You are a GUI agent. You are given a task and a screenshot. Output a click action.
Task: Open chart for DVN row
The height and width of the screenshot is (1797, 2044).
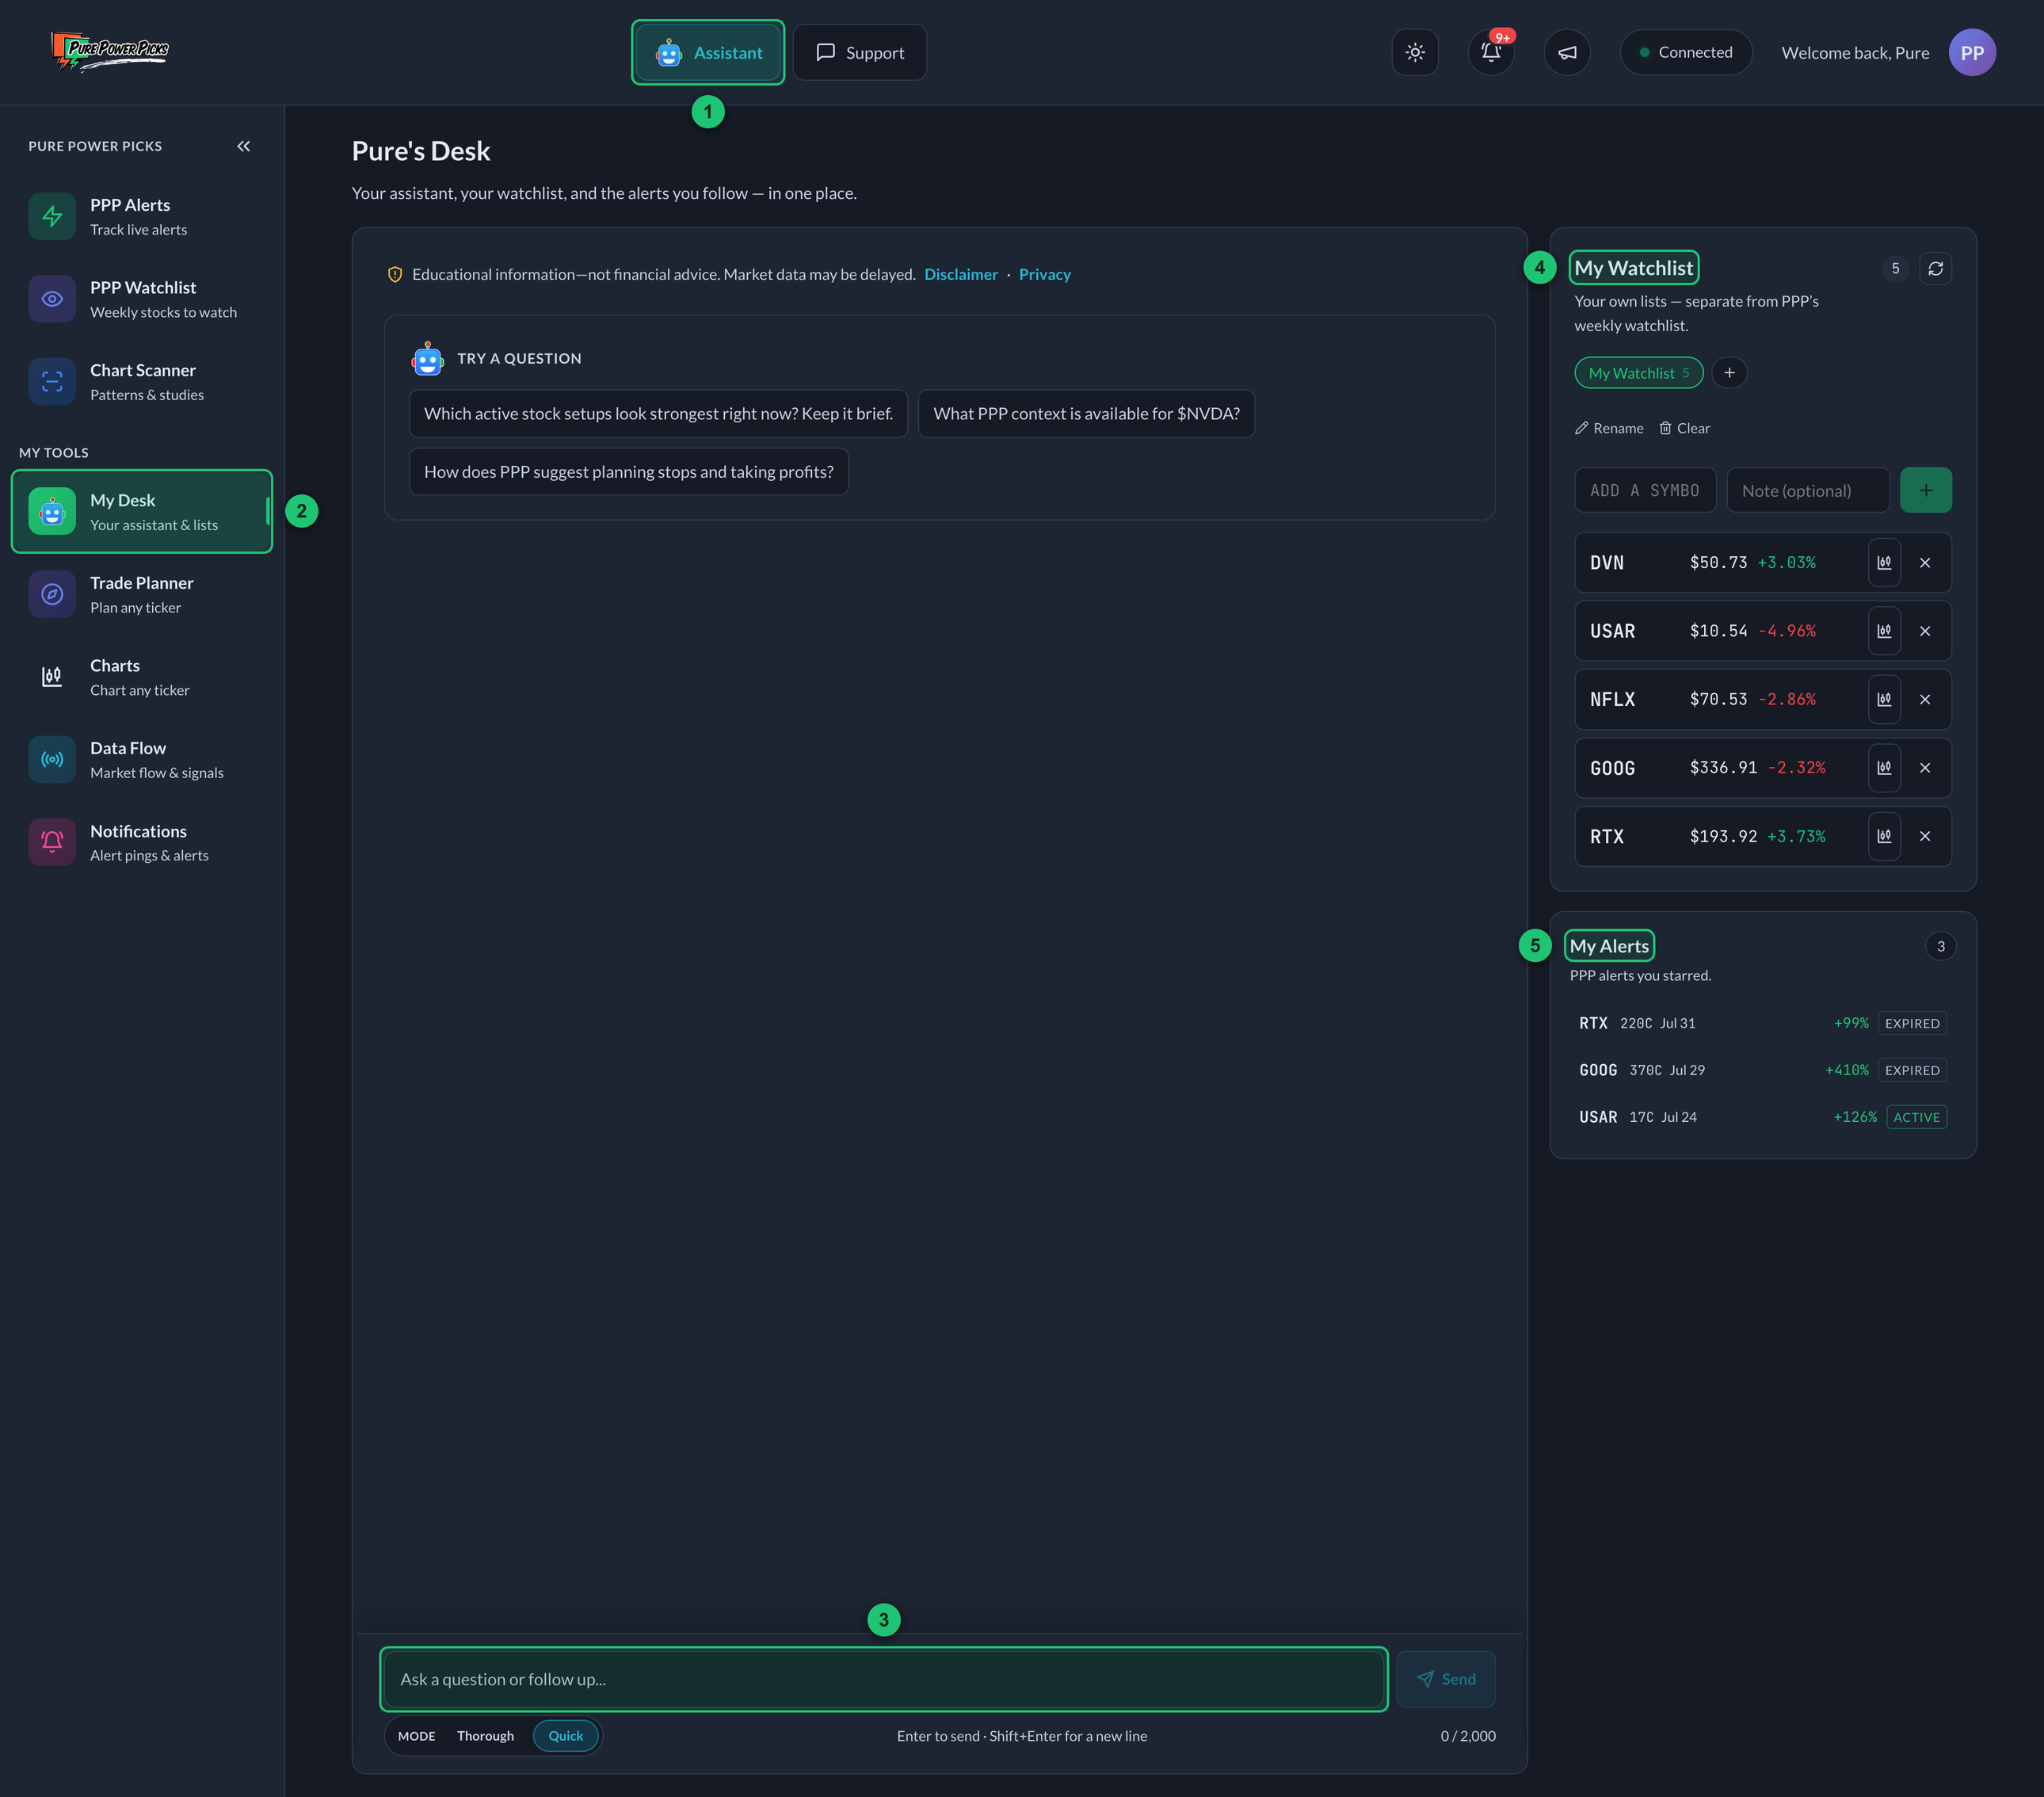pyautogui.click(x=1884, y=562)
